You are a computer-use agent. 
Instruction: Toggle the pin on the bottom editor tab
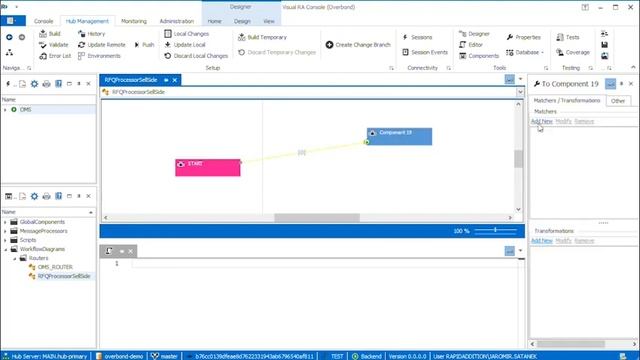(122, 251)
